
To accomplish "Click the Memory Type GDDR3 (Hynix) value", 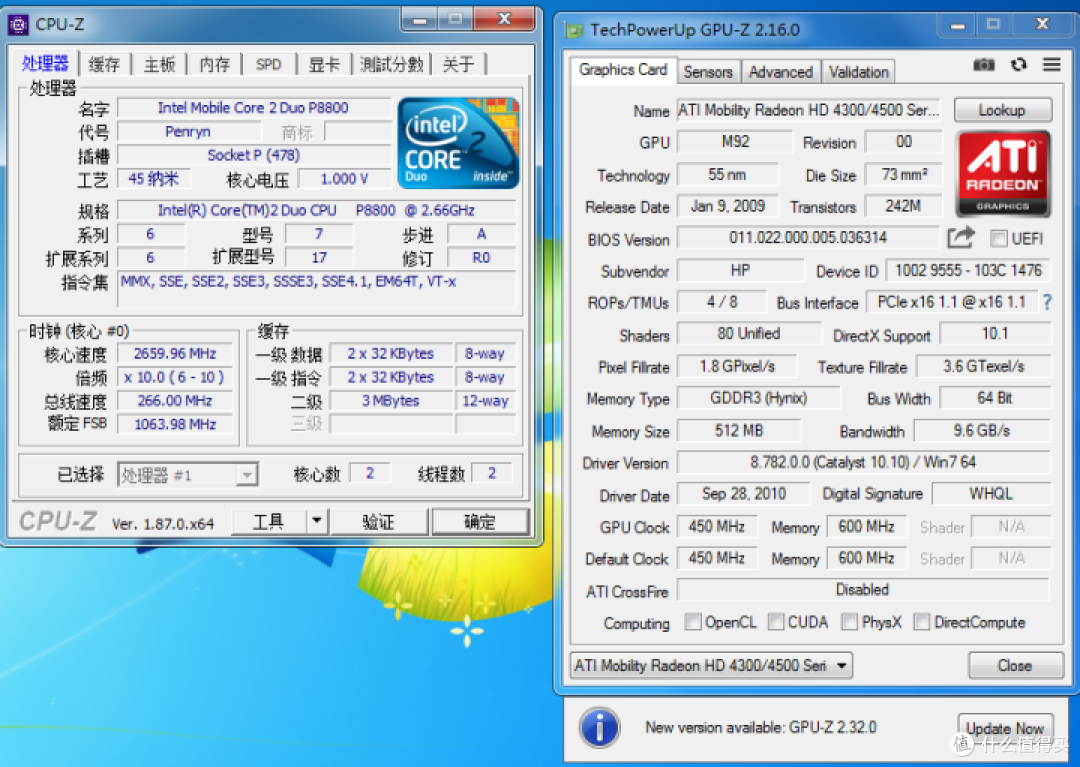I will [x=758, y=398].
